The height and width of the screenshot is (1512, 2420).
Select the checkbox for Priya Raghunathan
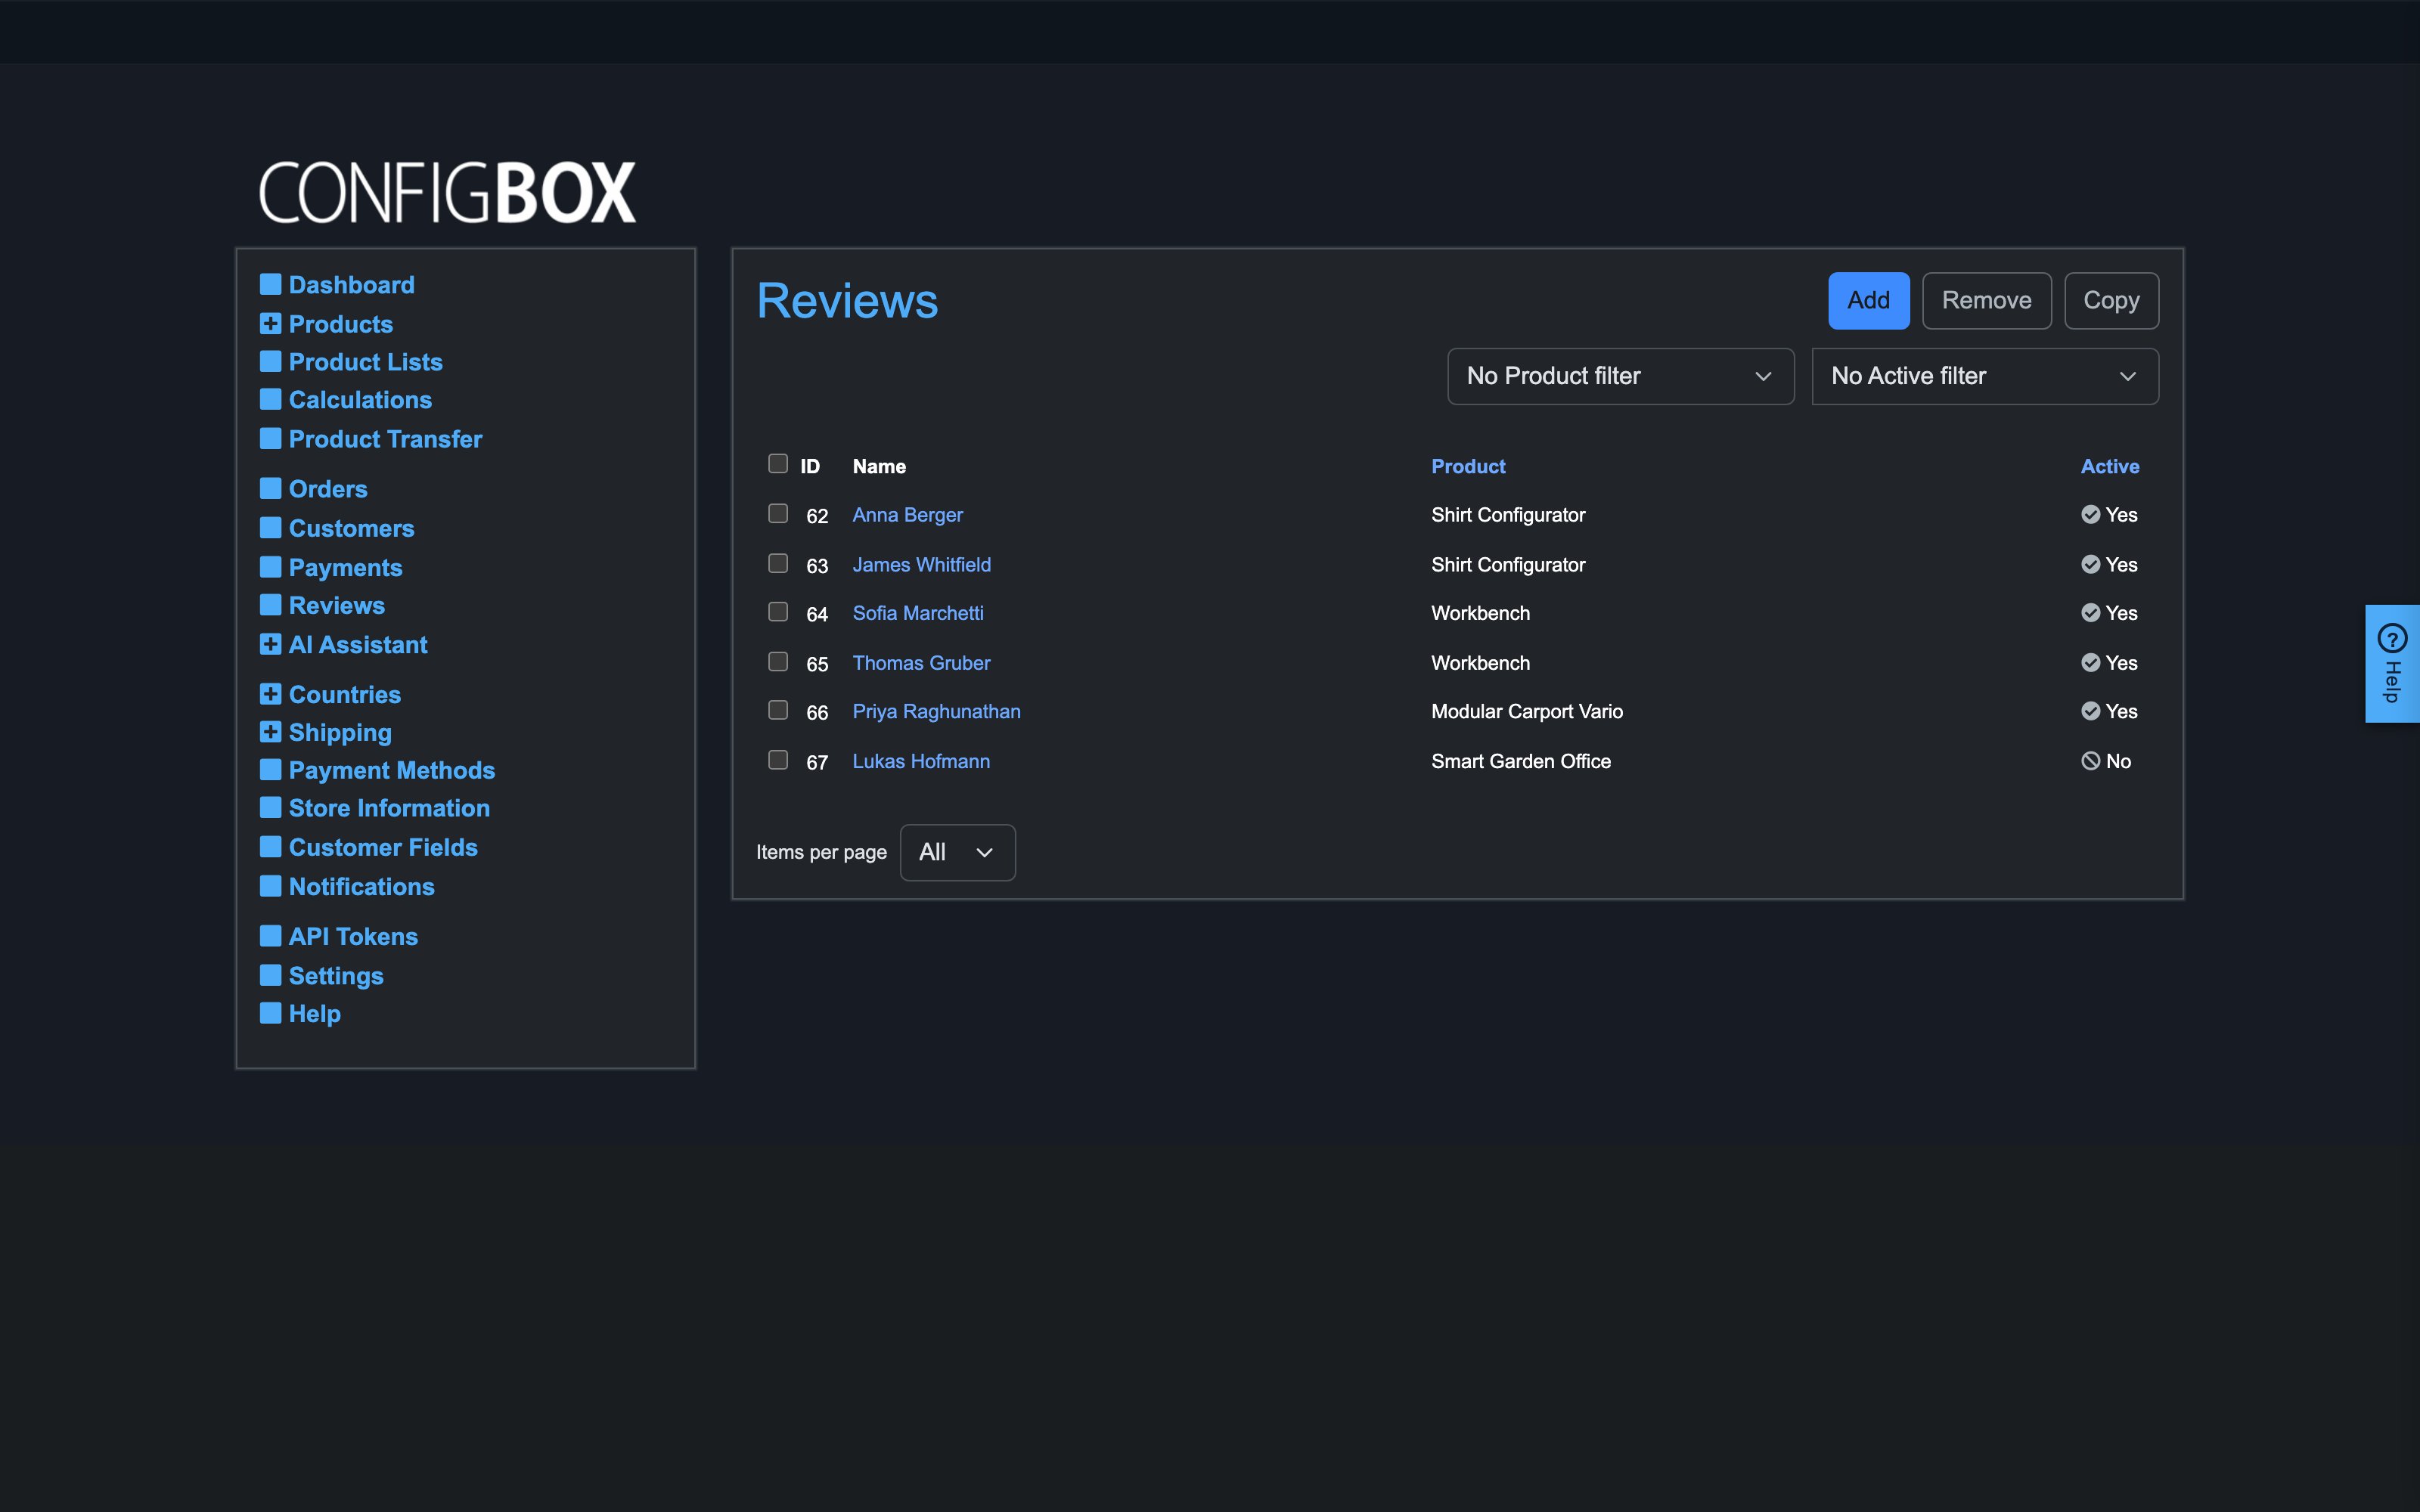point(778,709)
